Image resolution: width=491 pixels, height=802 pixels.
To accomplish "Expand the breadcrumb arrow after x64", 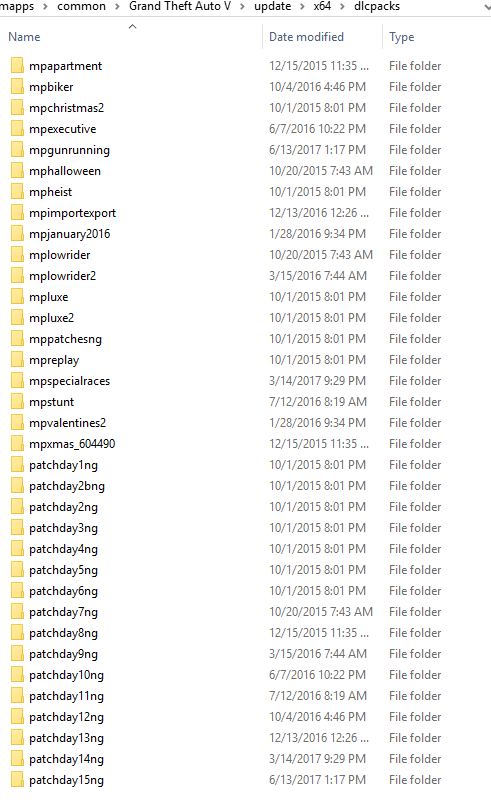I will tap(342, 7).
